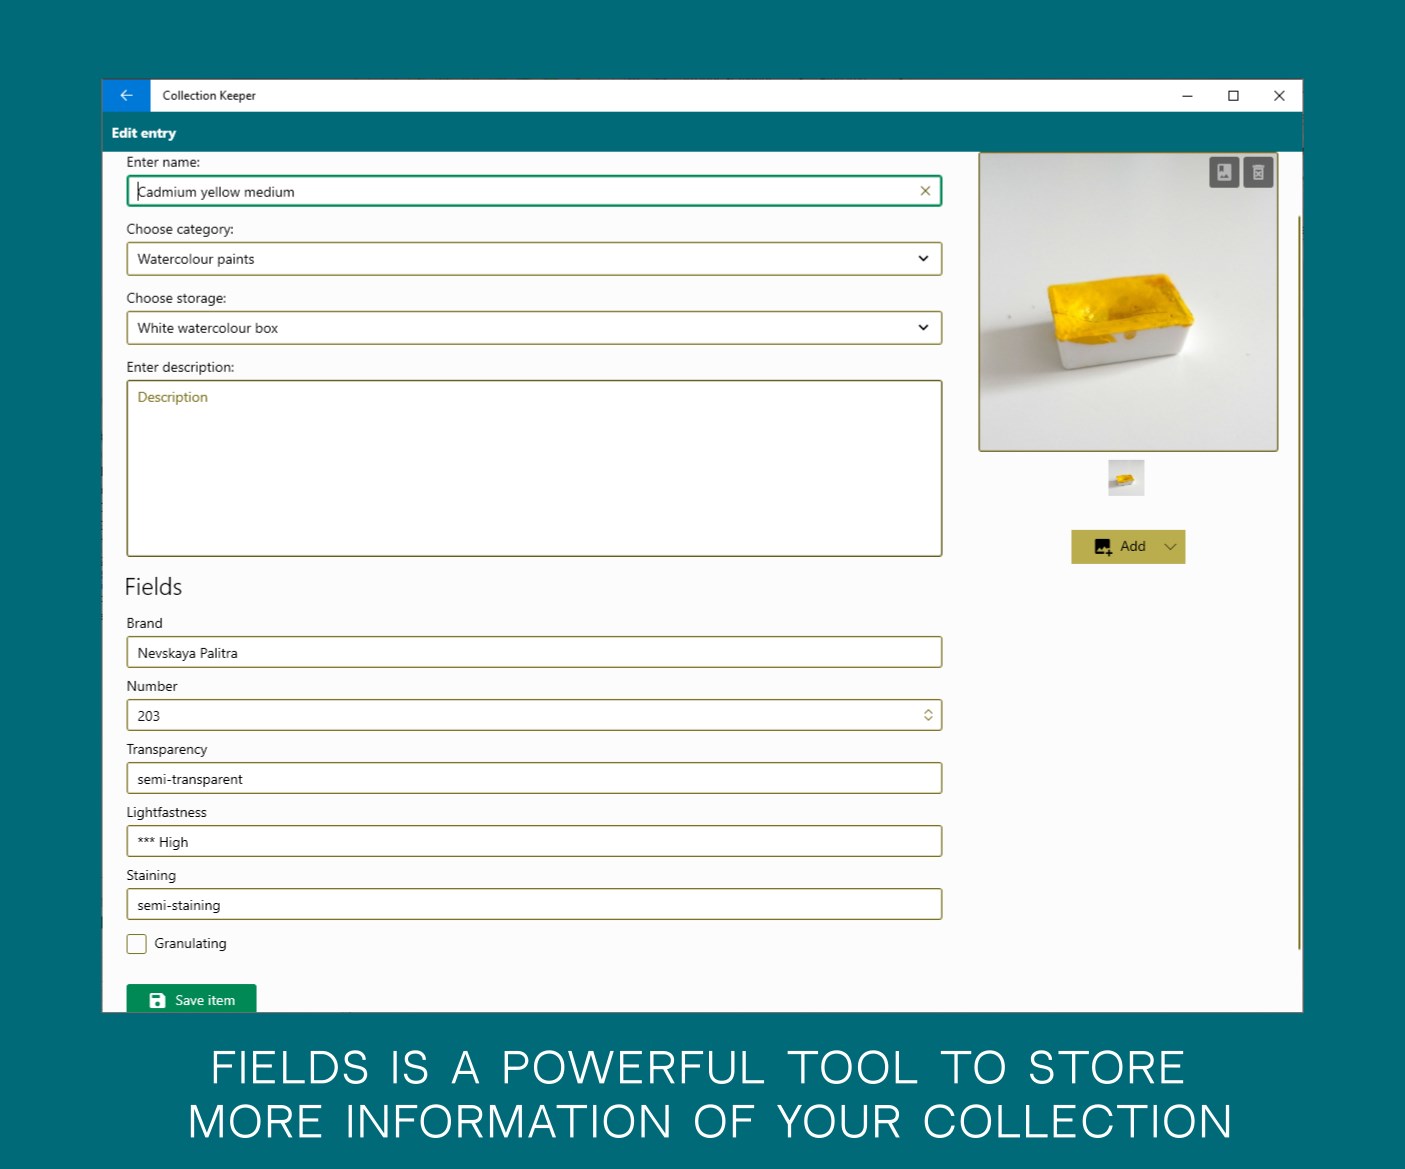Tick the Granulating checkbox
This screenshot has height=1169, width=1405.
(137, 944)
